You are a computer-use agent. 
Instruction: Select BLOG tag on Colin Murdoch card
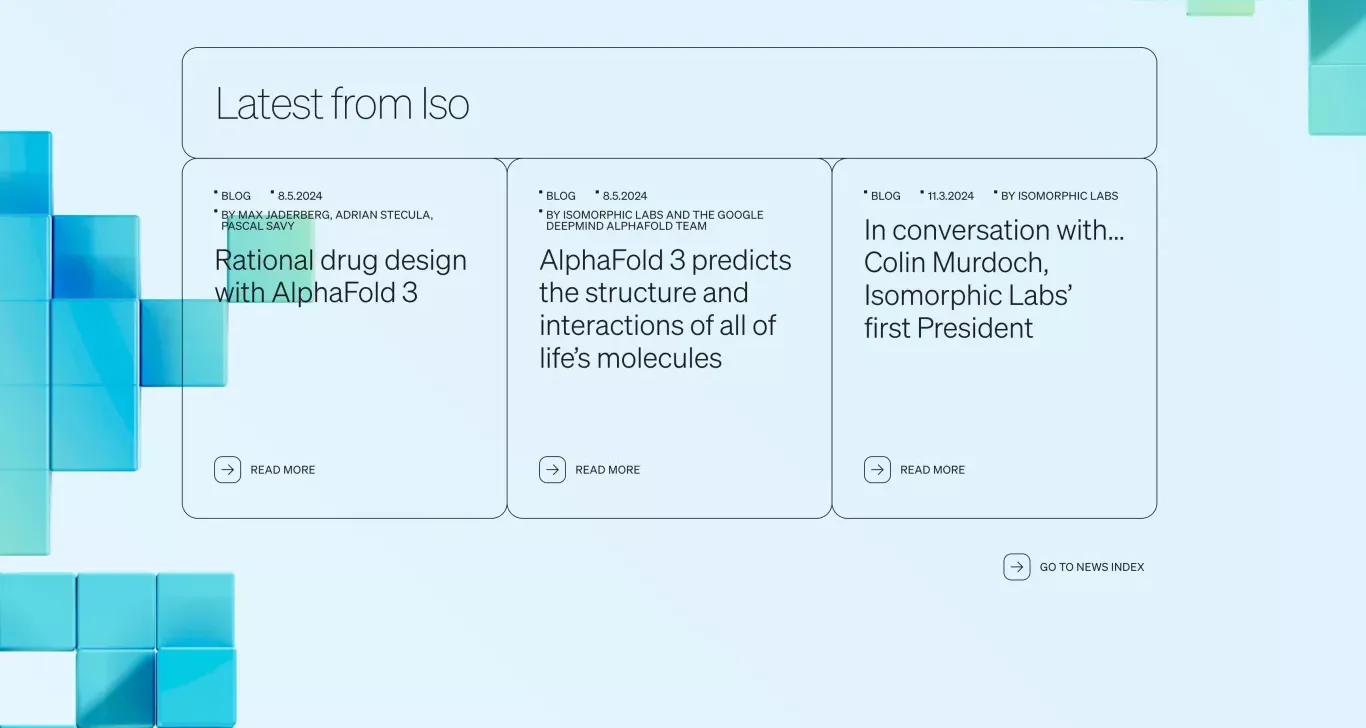point(886,196)
